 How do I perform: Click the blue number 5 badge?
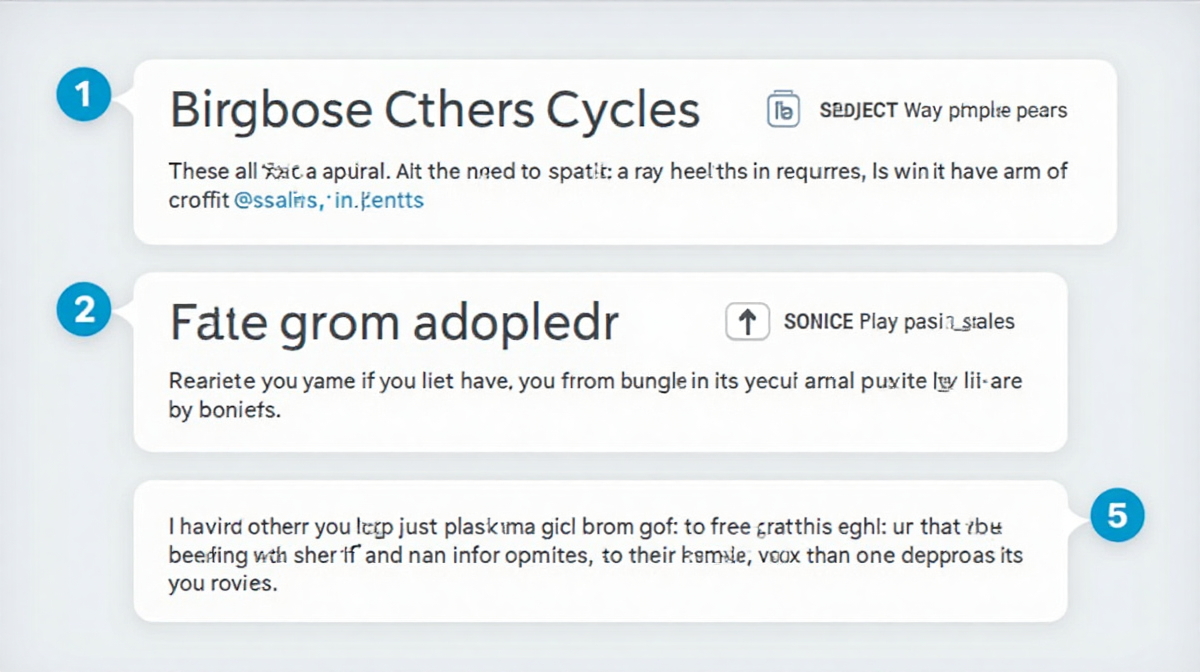[x=1118, y=516]
